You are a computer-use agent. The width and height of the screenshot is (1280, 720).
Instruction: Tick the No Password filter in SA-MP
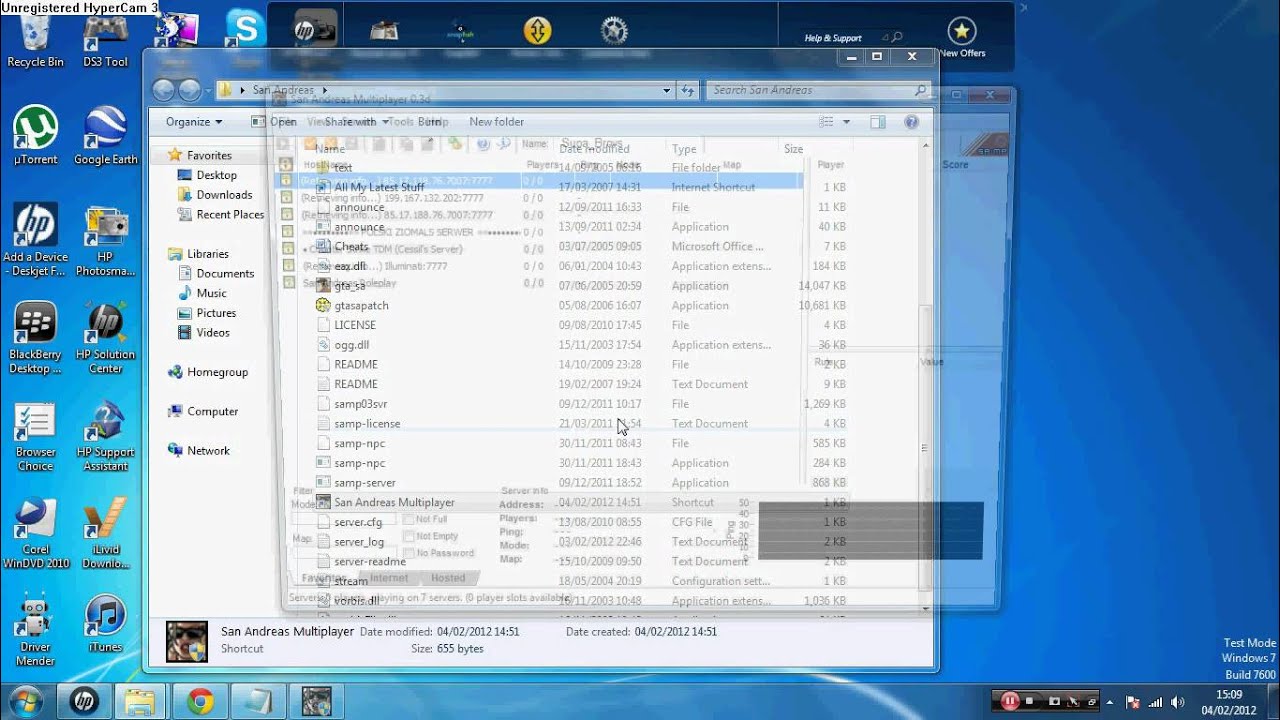click(x=408, y=553)
